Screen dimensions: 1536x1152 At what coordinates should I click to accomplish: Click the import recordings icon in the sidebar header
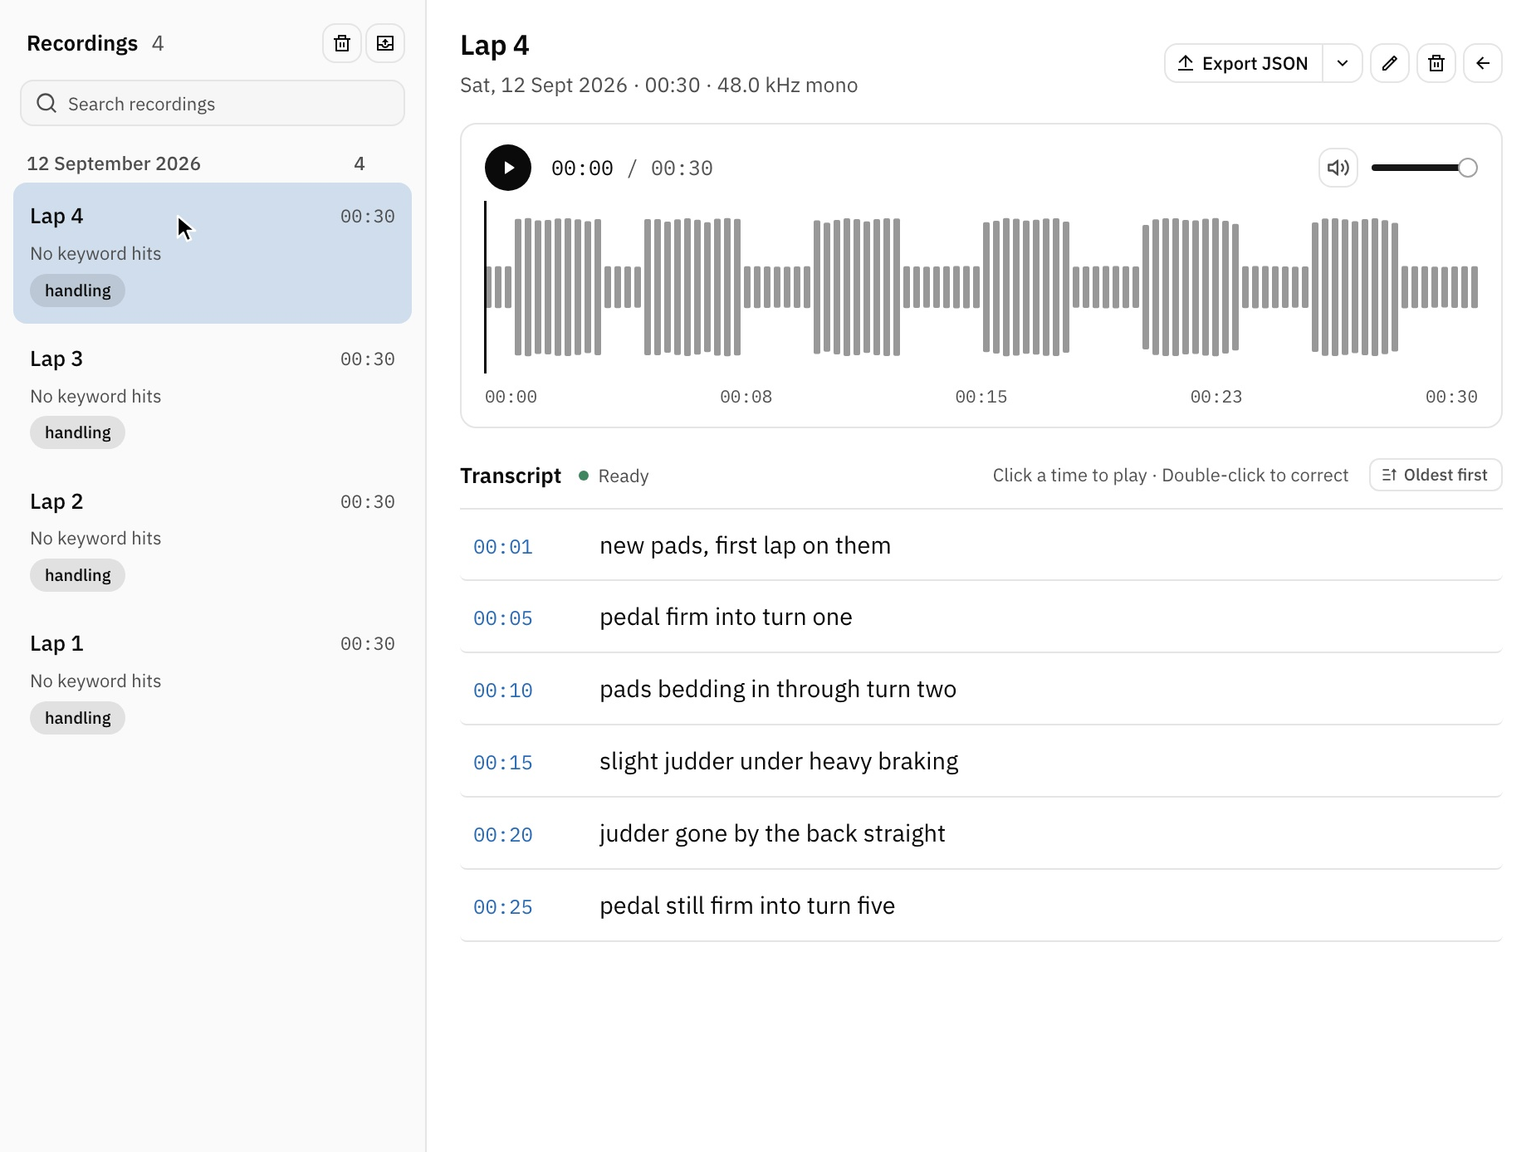(385, 43)
